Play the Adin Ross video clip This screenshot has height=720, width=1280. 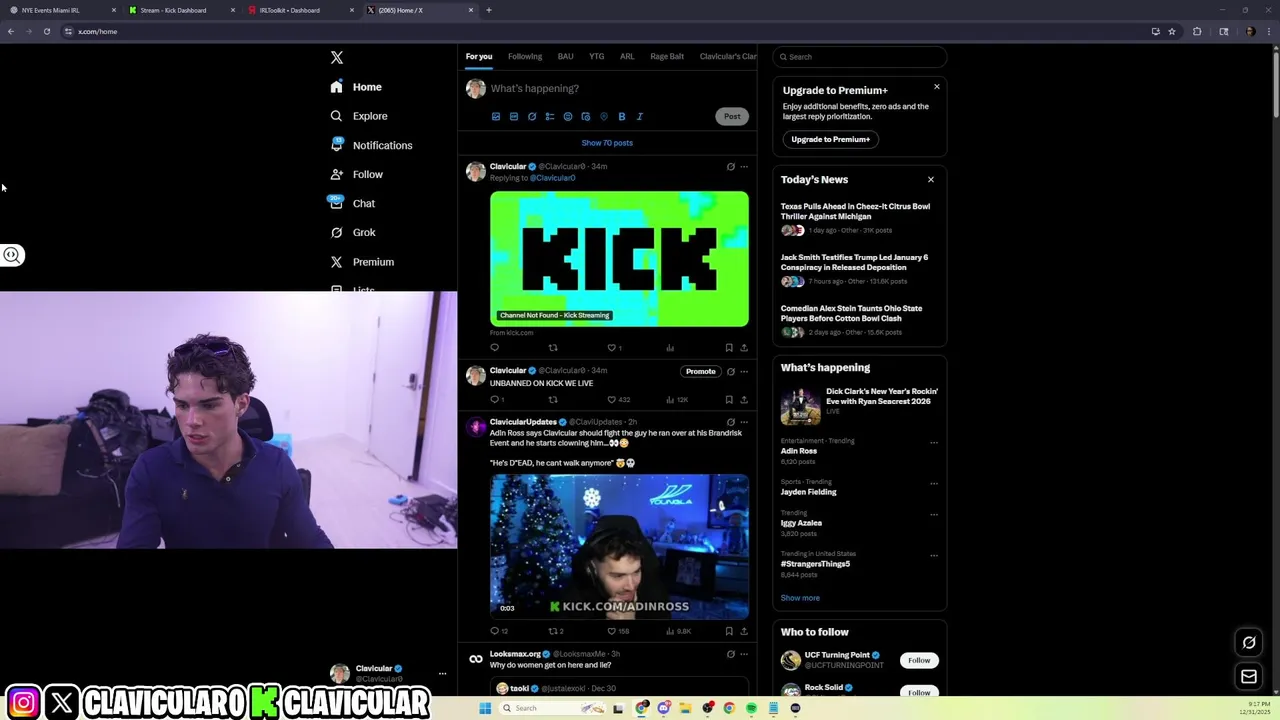[619, 546]
